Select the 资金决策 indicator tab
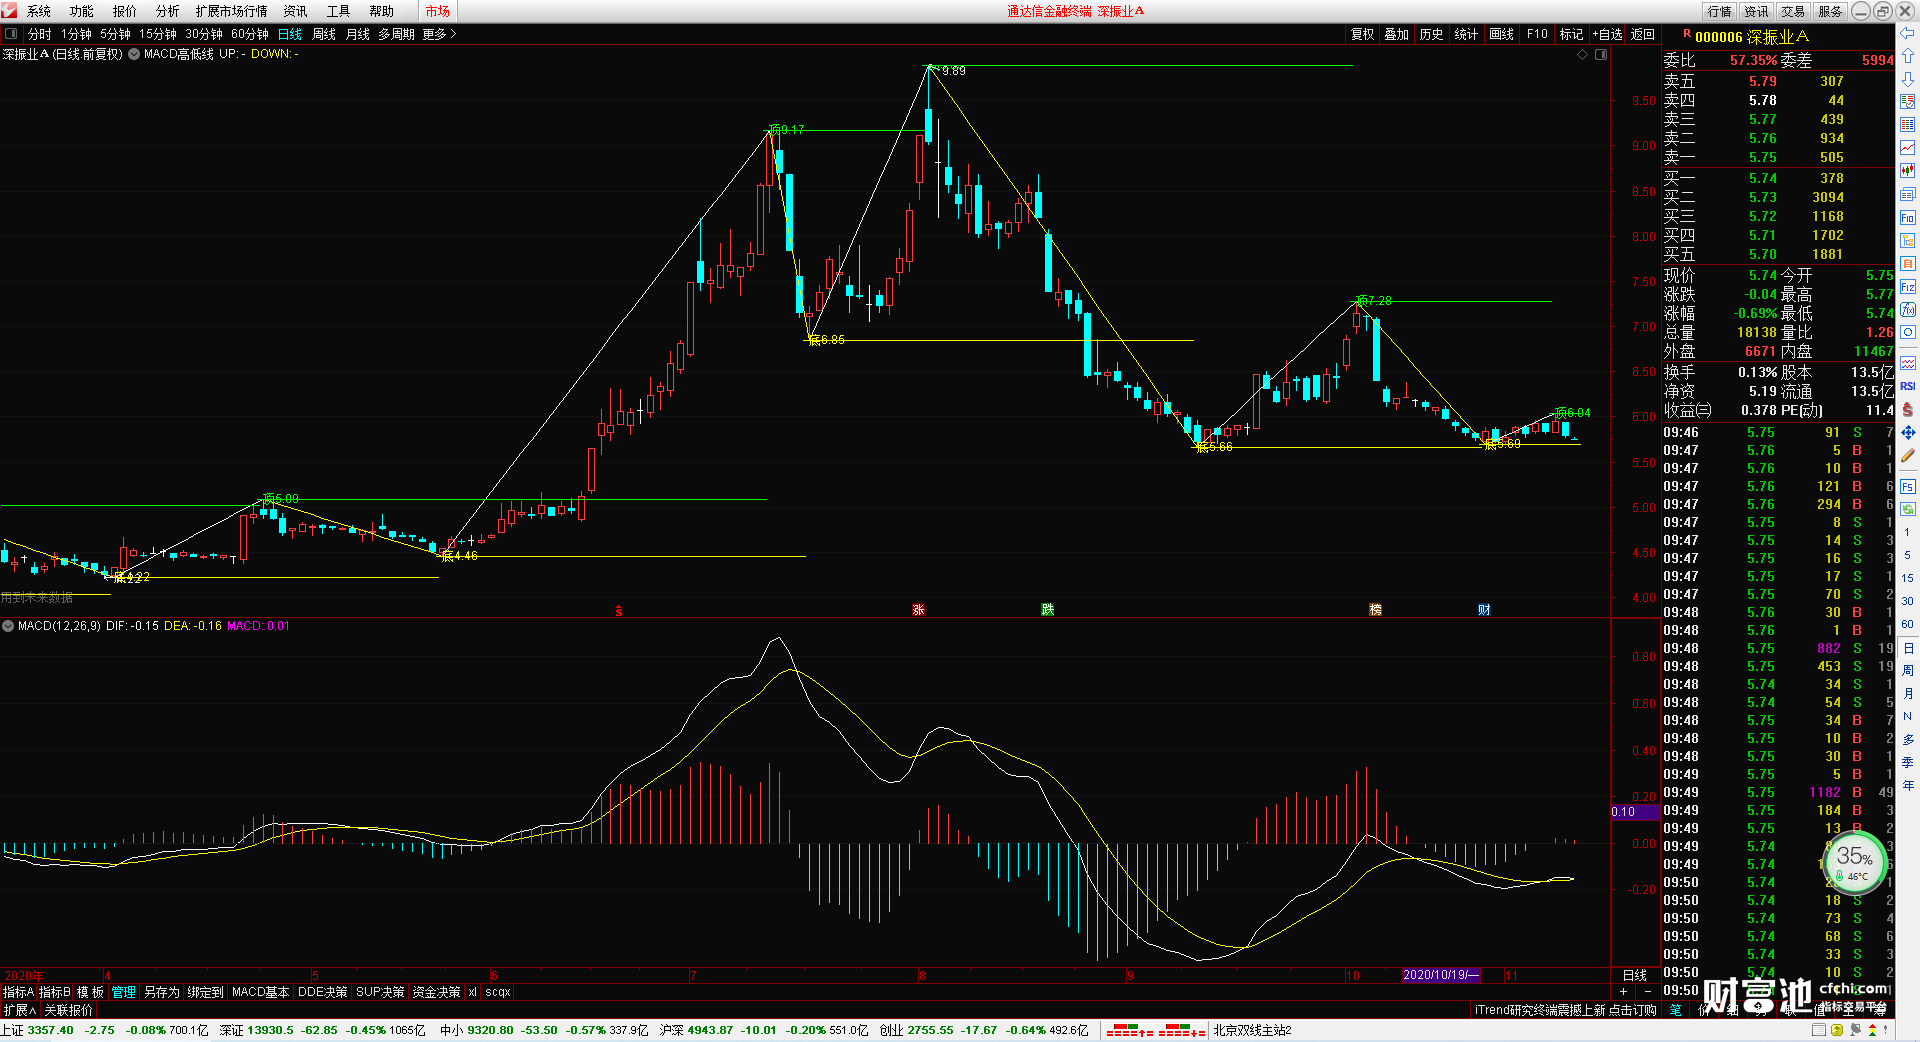 (x=436, y=992)
